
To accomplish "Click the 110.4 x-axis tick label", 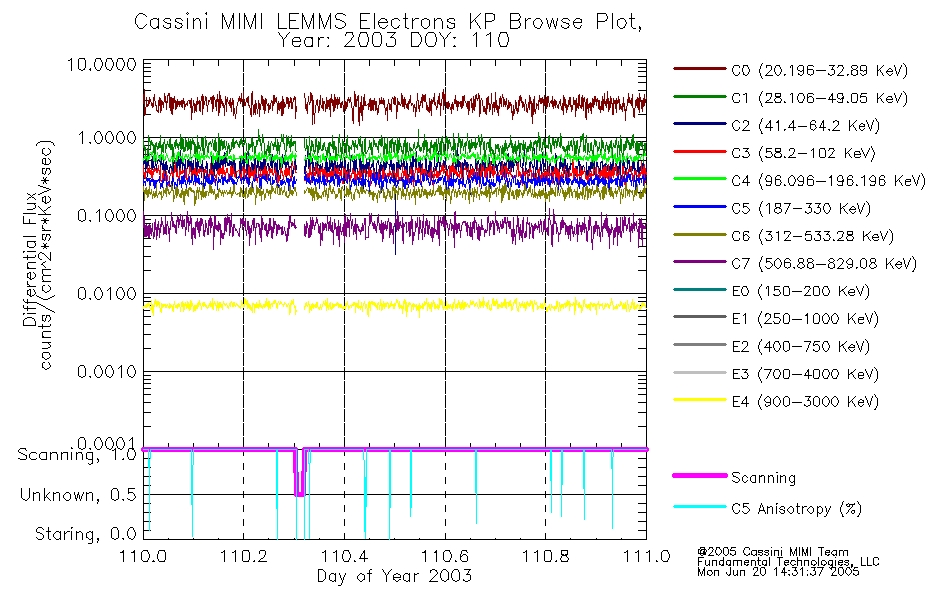I will [344, 556].
